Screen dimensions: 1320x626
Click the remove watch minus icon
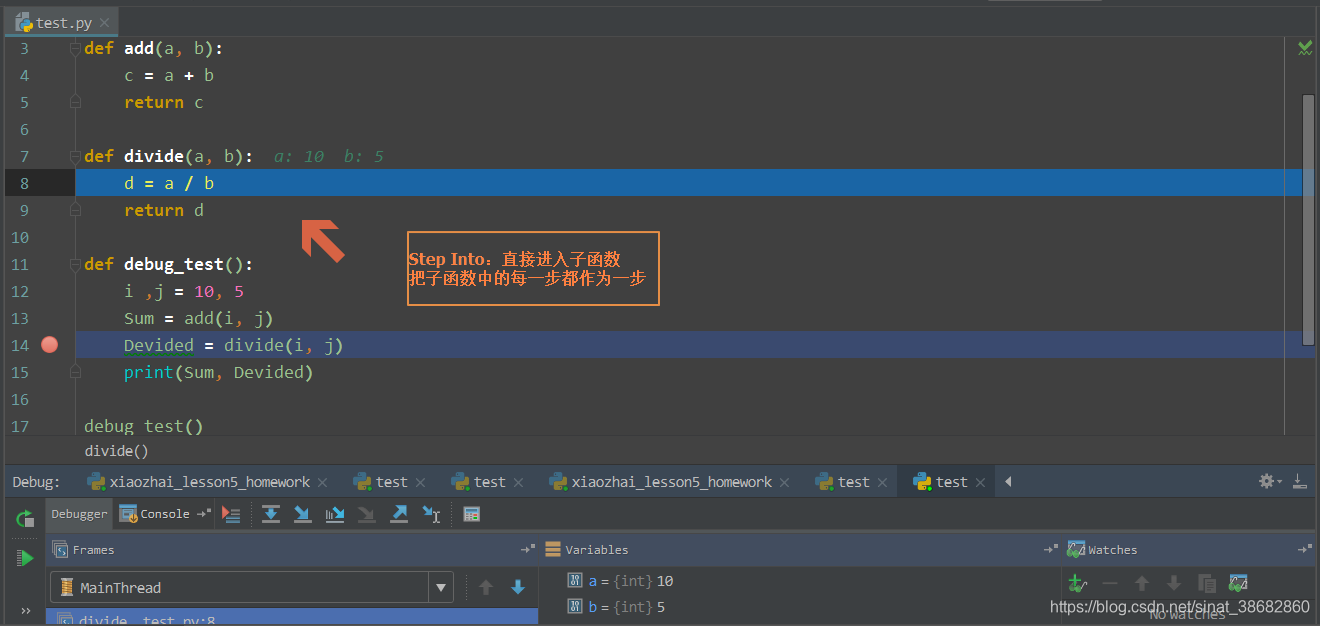point(1110,583)
